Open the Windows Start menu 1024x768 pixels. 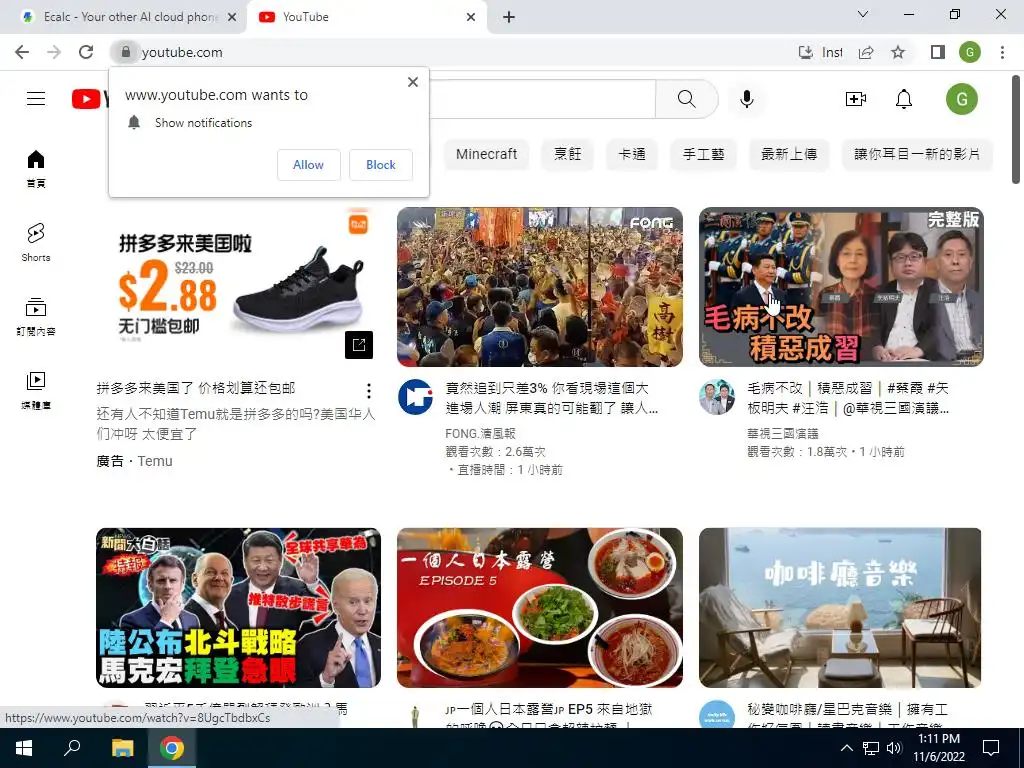point(24,748)
